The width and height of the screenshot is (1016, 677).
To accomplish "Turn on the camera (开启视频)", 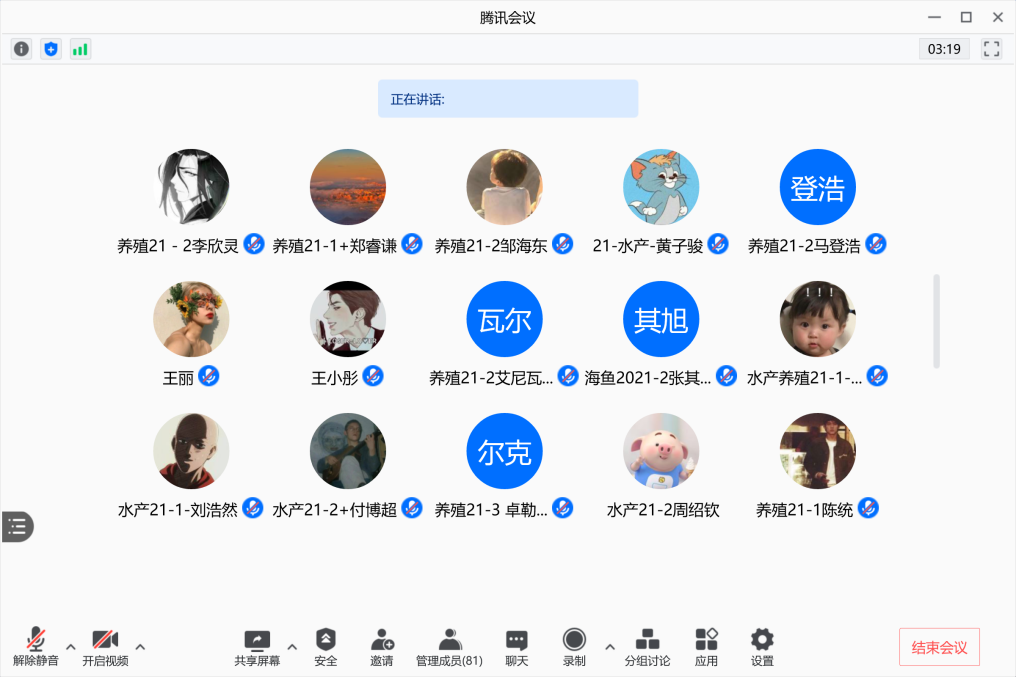I will (x=105, y=647).
